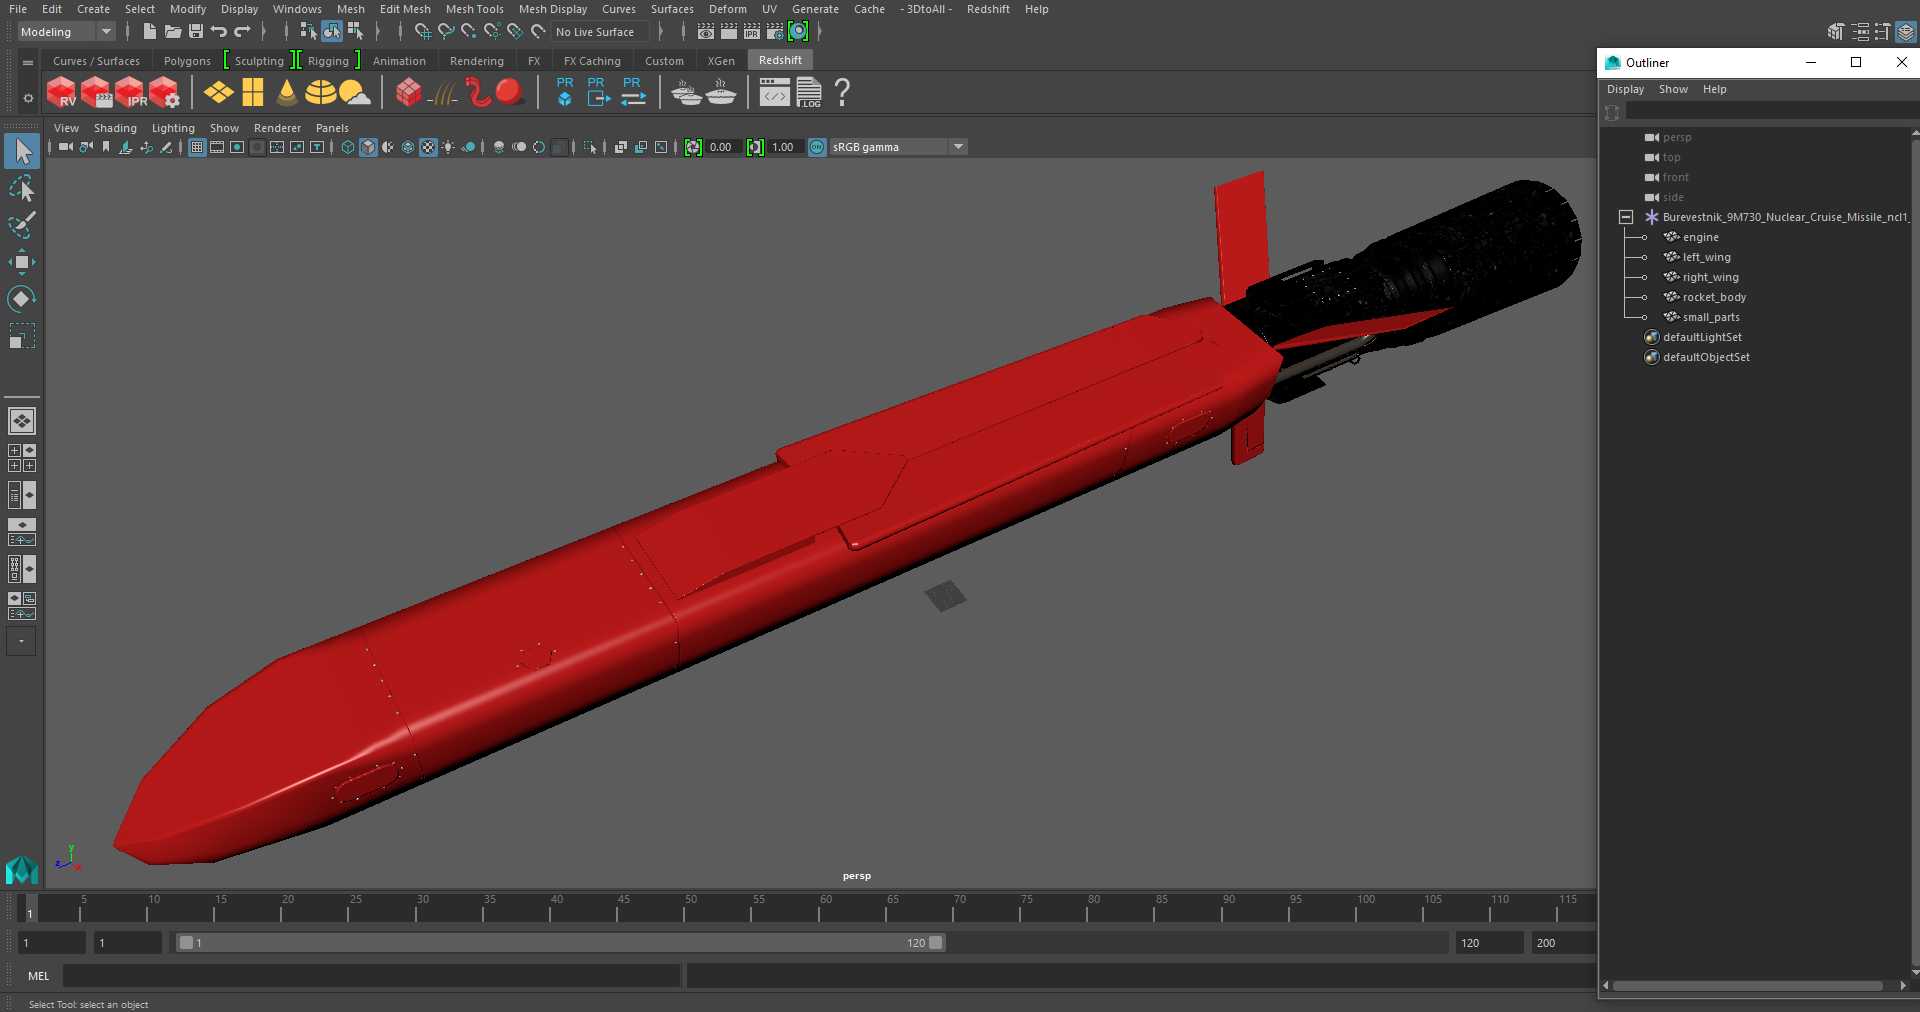
Task: Open the Mesh Tools menu
Action: (474, 9)
